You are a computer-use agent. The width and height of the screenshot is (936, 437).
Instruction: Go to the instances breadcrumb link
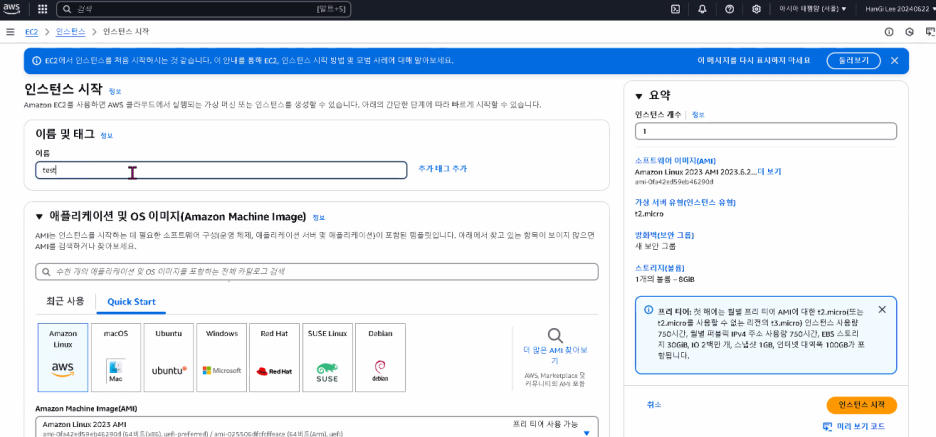70,32
